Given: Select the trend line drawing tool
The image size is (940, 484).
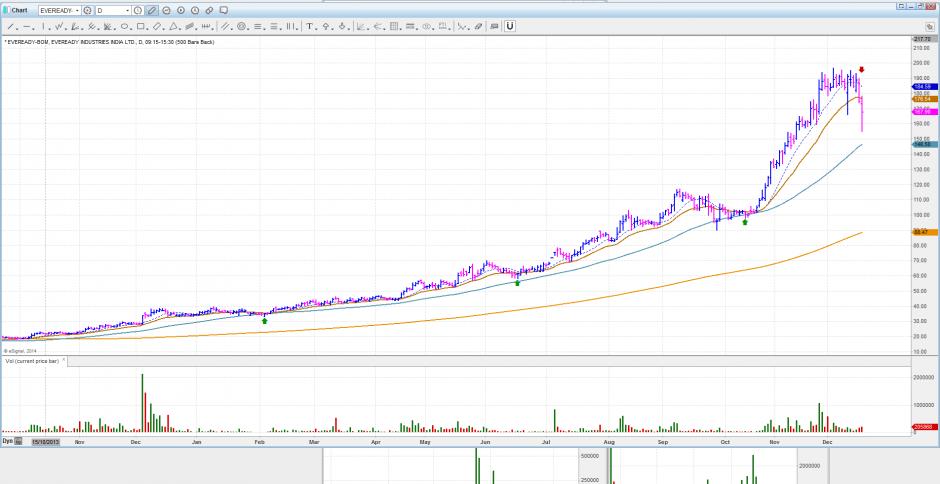Looking at the screenshot, I should coord(11,26).
